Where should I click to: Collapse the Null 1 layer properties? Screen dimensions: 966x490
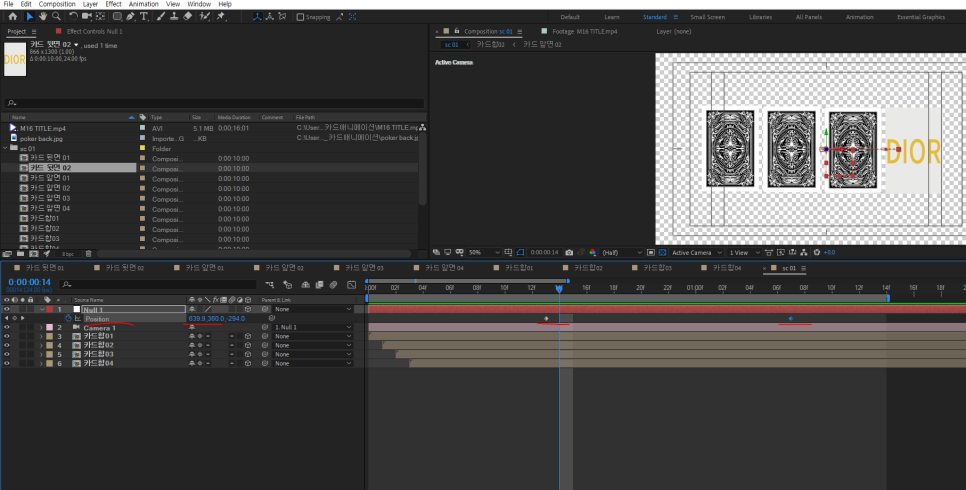42,309
